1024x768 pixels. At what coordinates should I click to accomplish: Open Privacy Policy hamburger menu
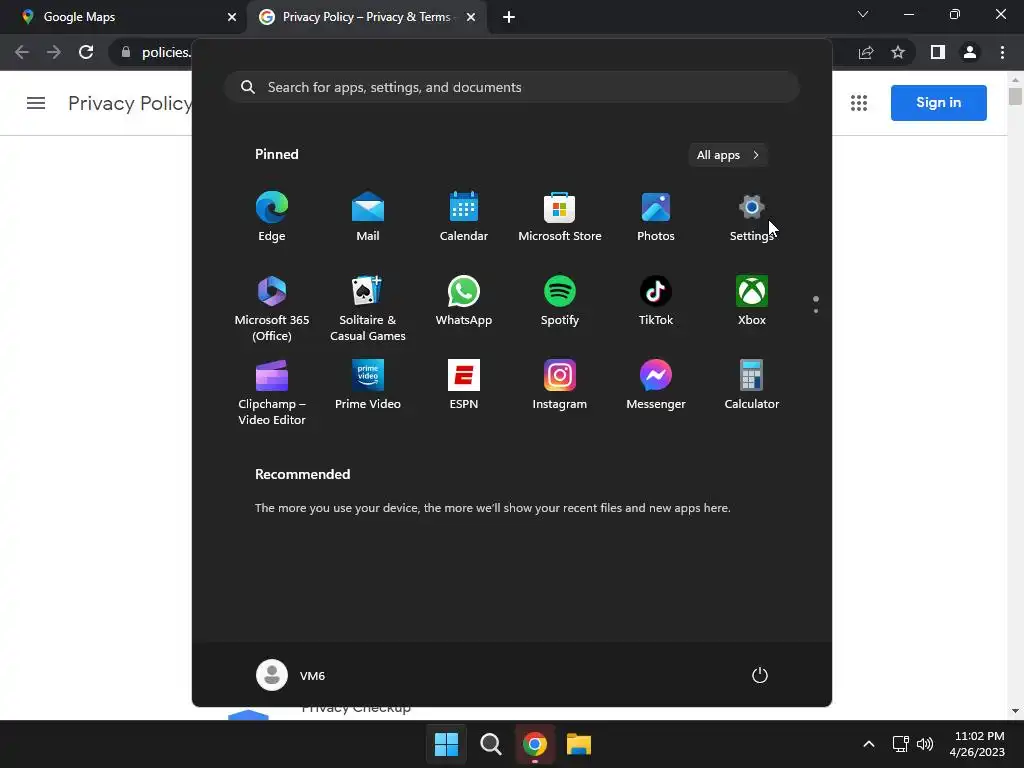click(36, 103)
